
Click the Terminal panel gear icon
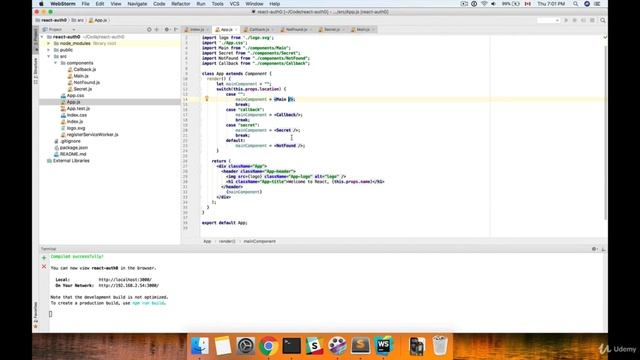pyautogui.click(x=594, y=249)
